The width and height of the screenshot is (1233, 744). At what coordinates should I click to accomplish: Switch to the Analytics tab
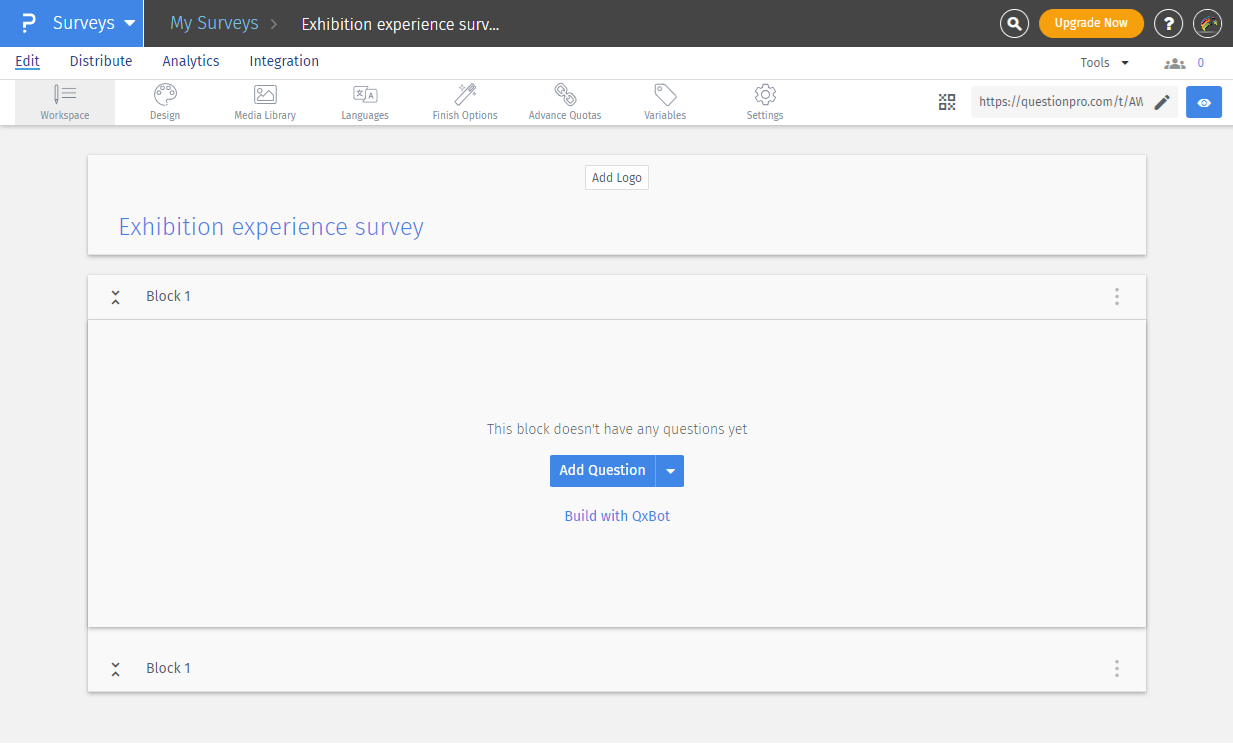[190, 61]
